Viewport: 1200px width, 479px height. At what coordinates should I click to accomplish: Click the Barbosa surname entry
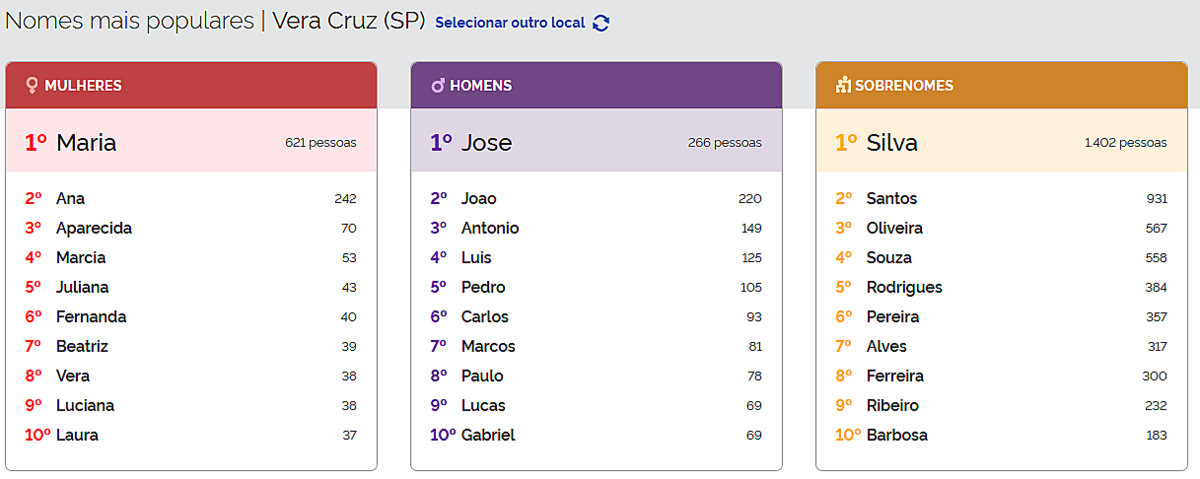point(897,435)
